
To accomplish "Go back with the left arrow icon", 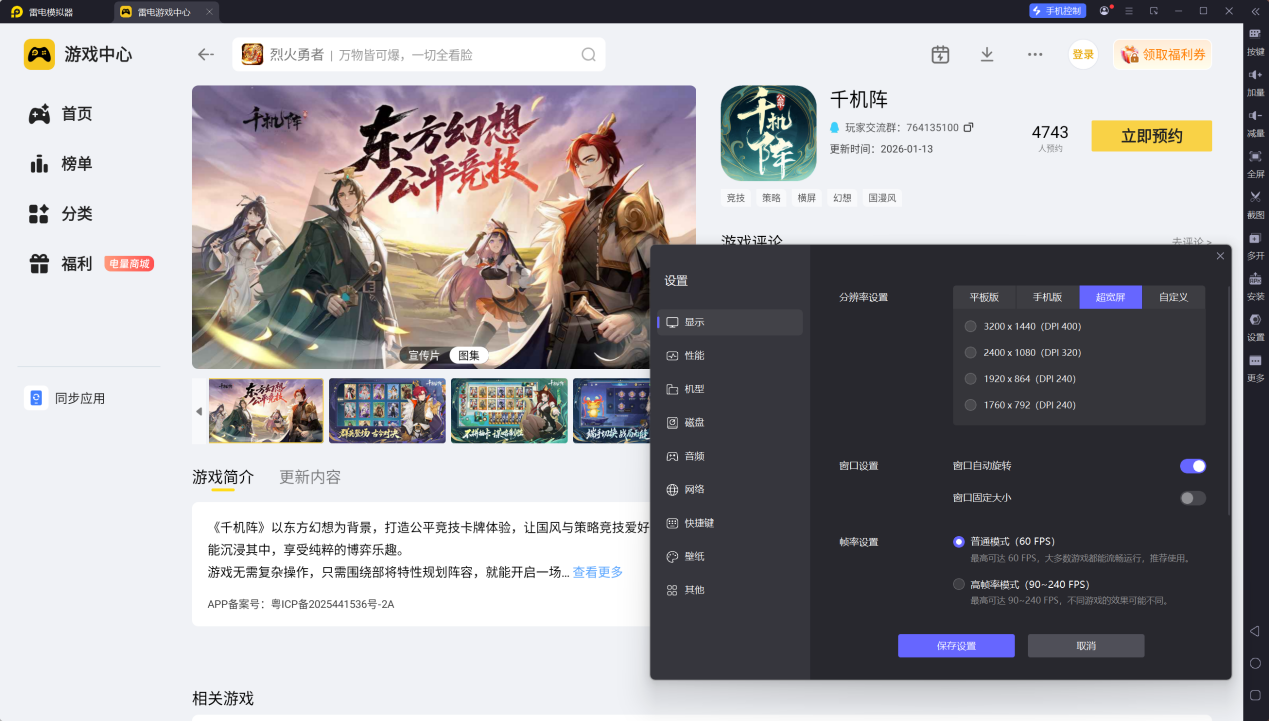I will coord(206,54).
